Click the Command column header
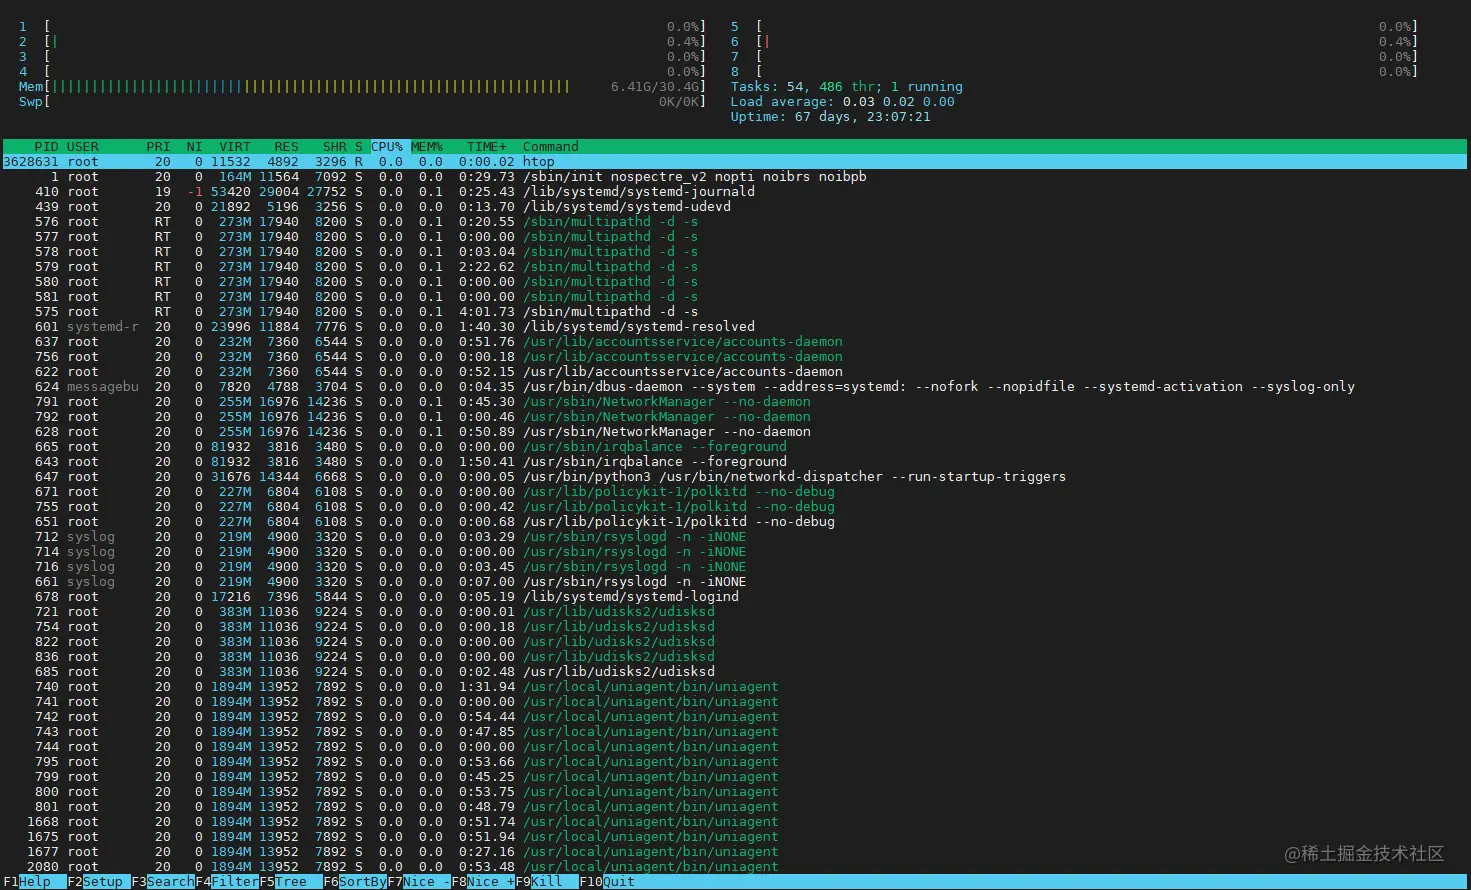 [551, 147]
